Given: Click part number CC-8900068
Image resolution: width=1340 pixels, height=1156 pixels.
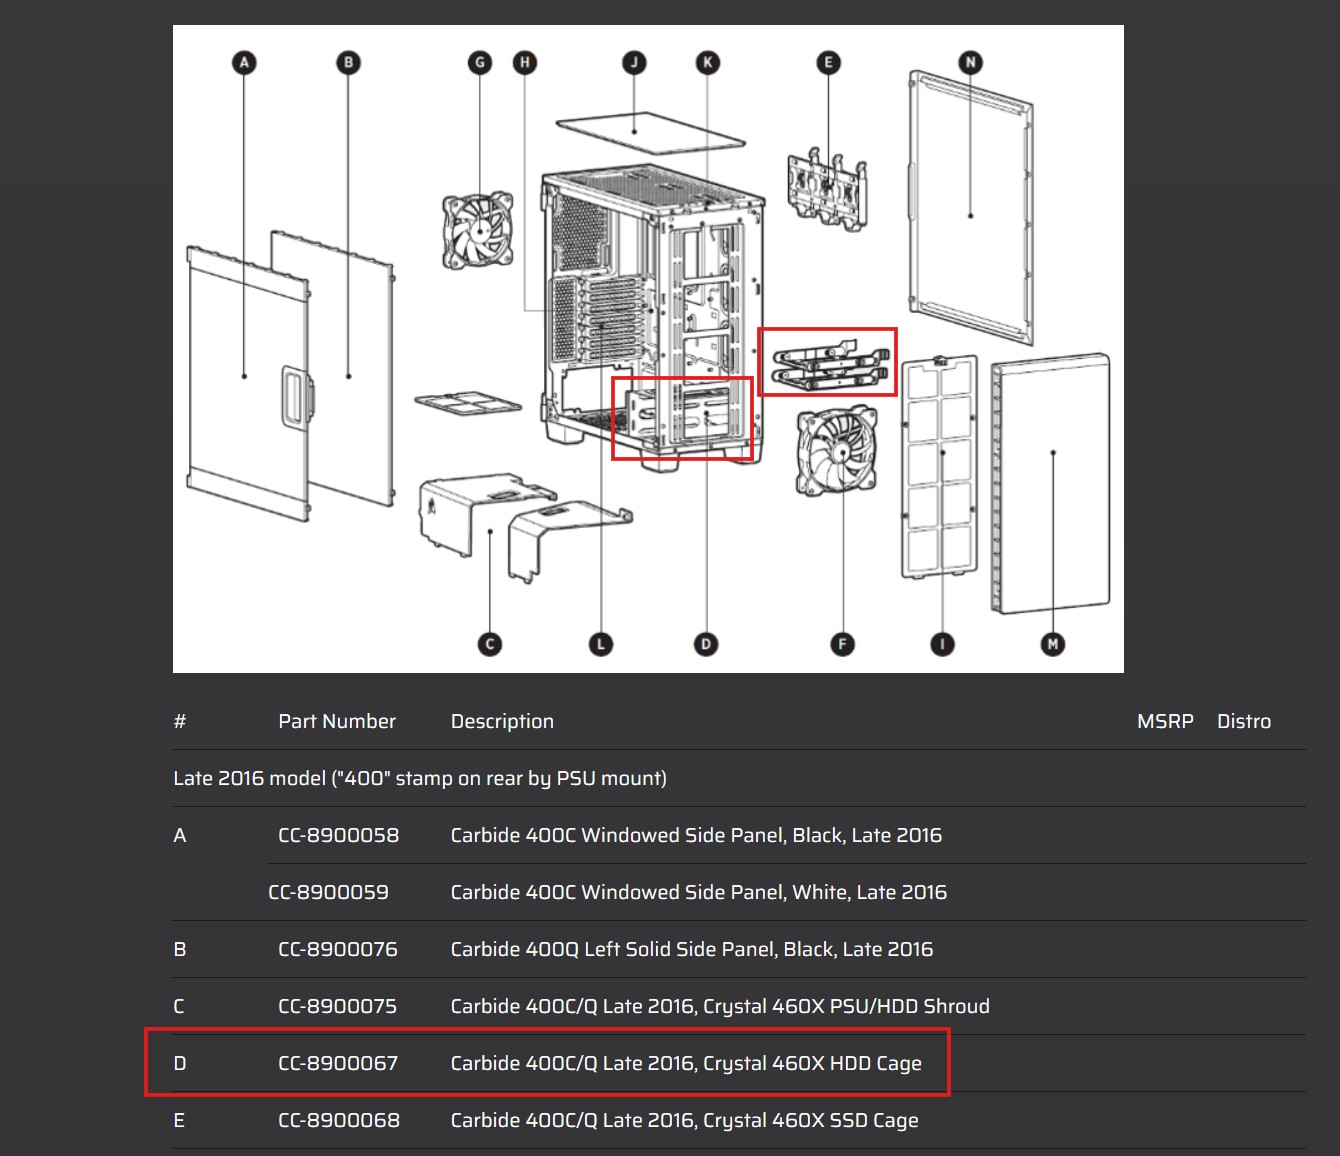Looking at the screenshot, I should (x=339, y=1120).
